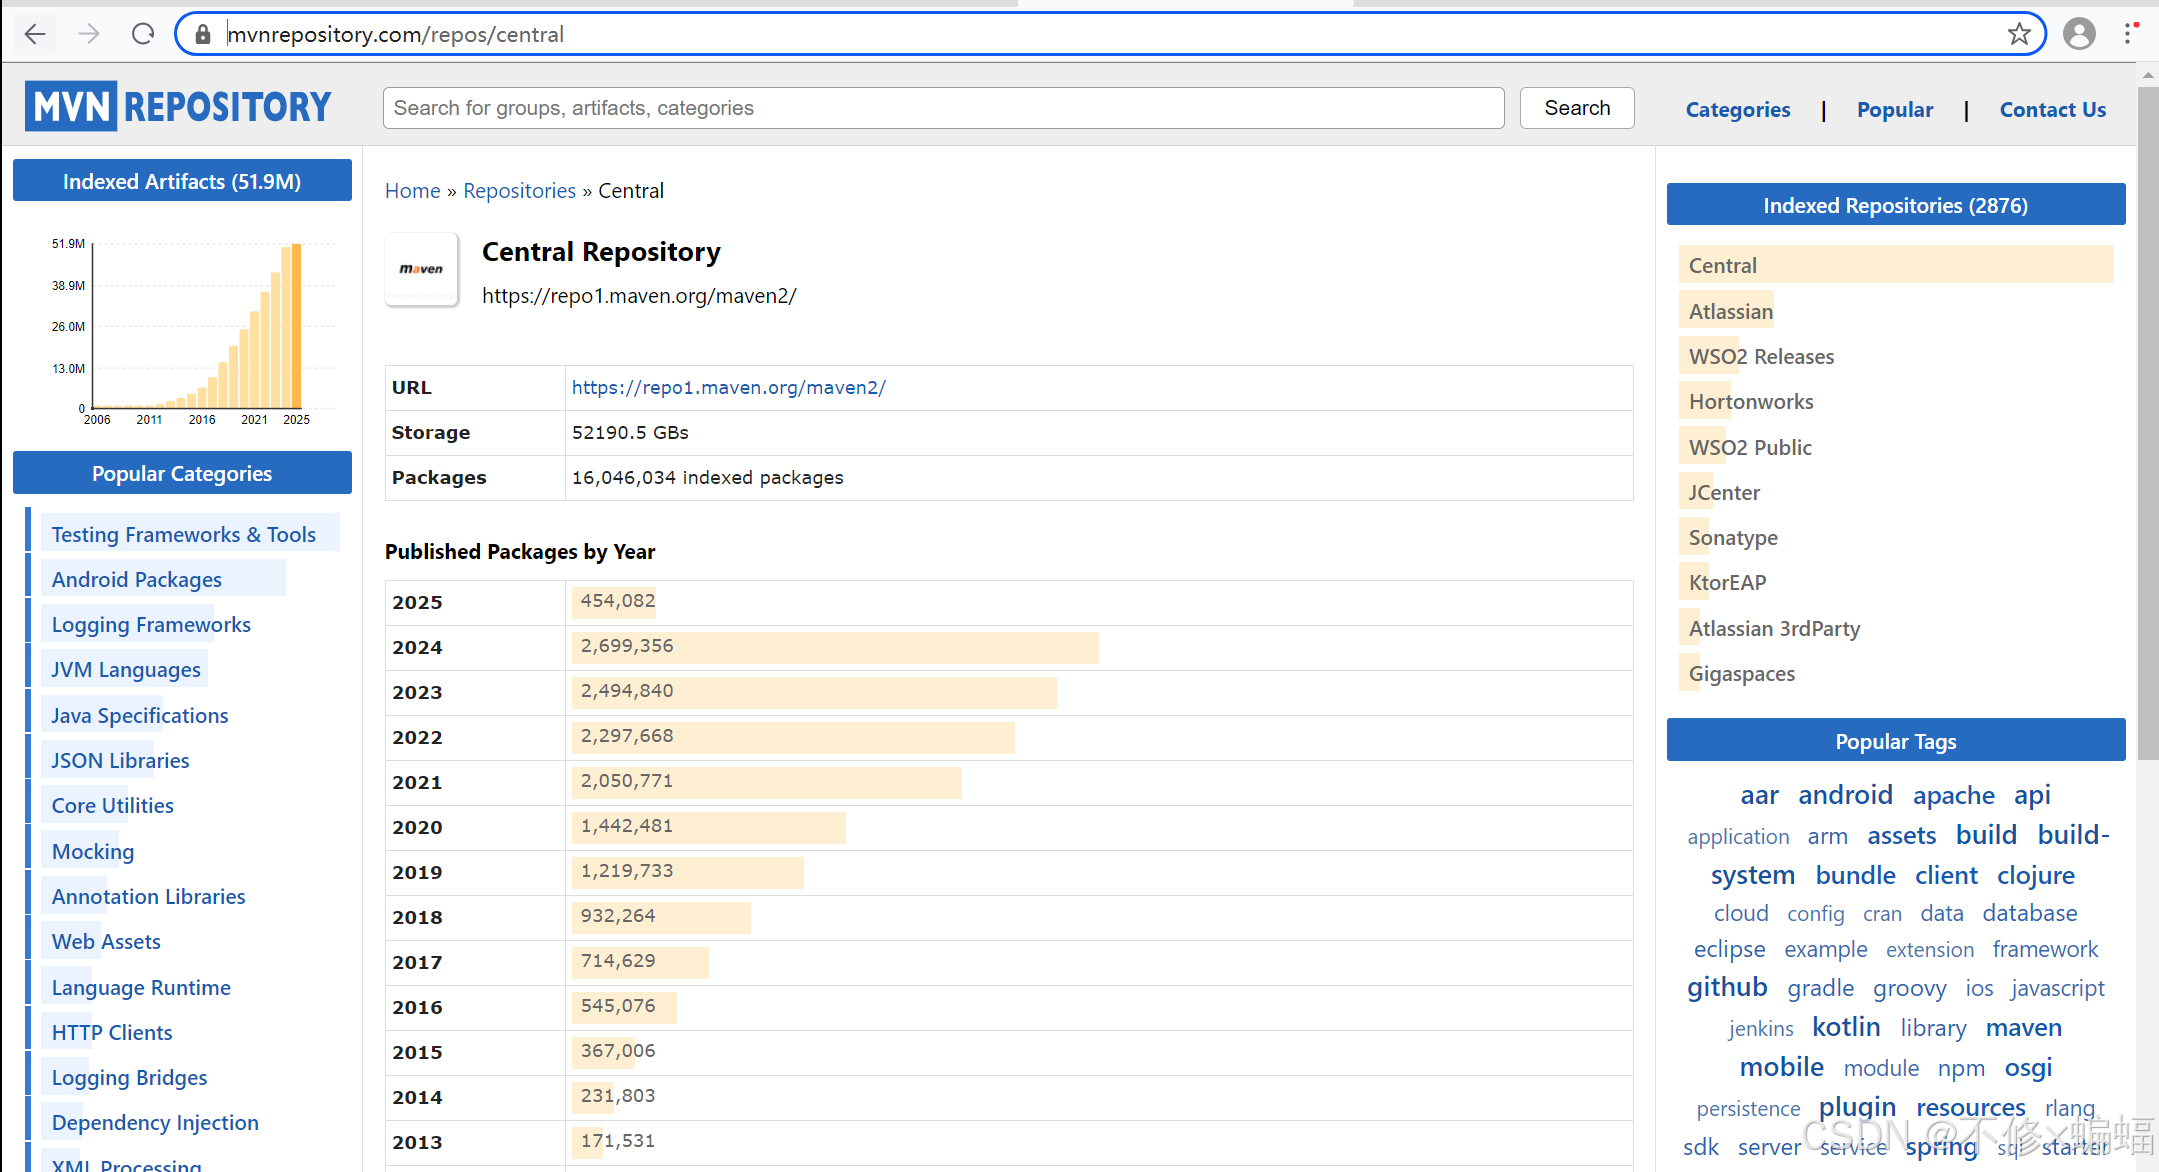This screenshot has width=2159, height=1172.
Task: Focus the groups and artifacts search field
Action: click(942, 108)
